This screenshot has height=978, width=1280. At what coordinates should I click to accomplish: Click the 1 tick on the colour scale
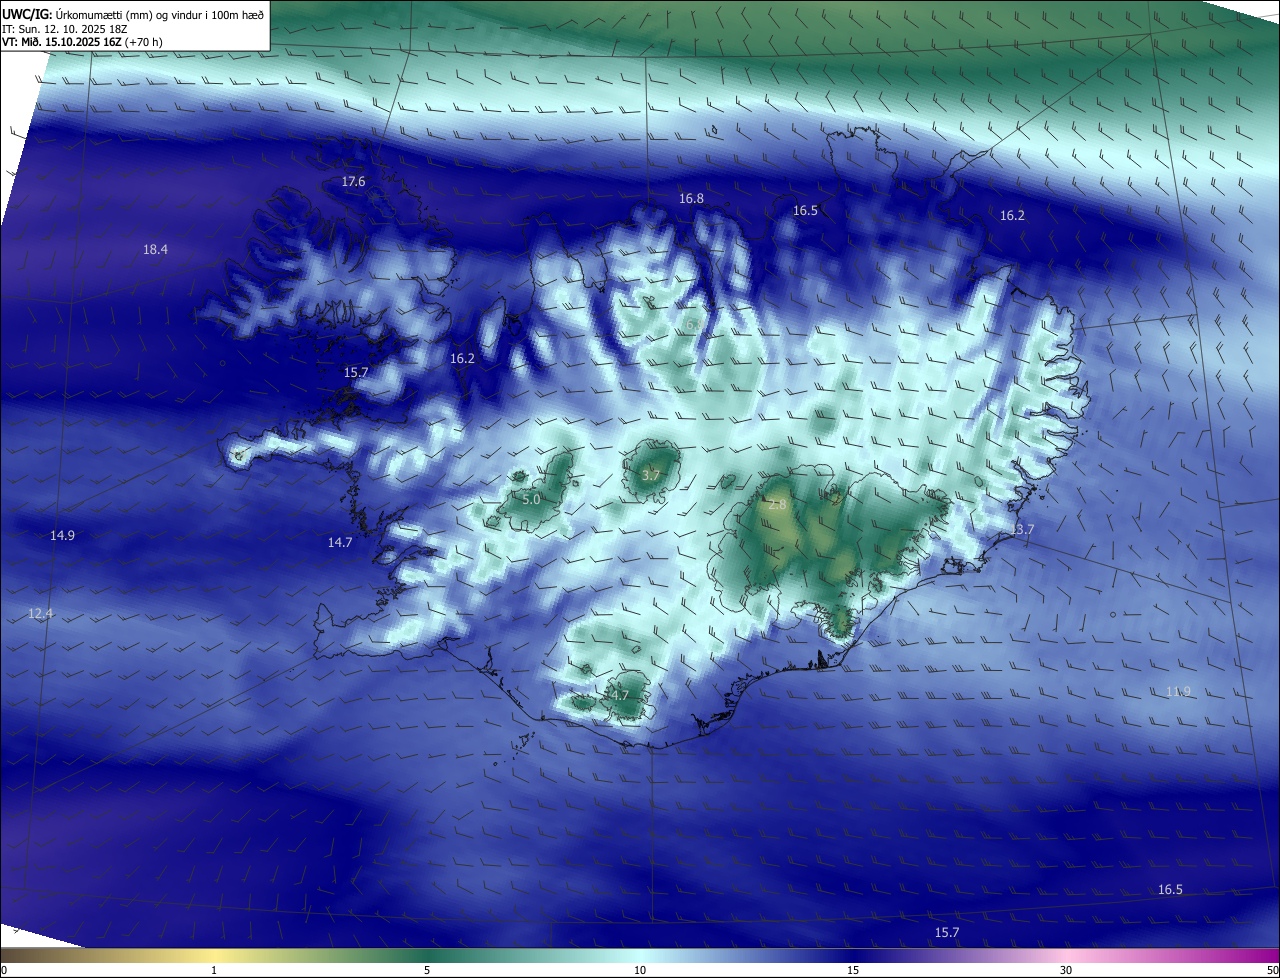click(x=214, y=971)
